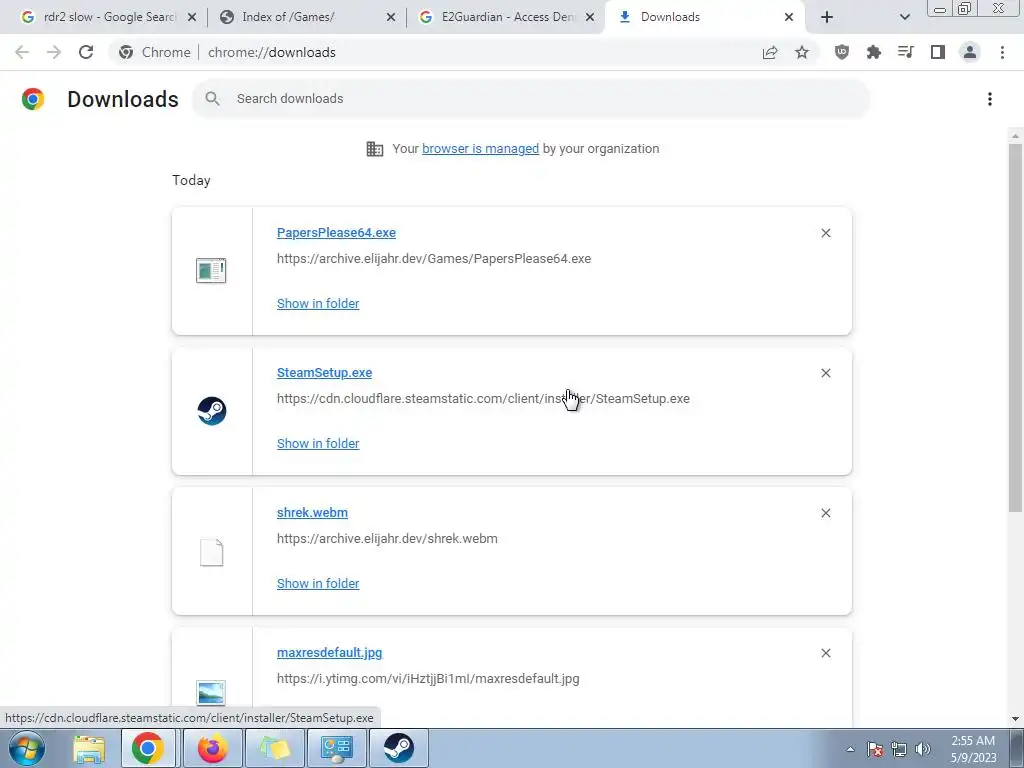This screenshot has width=1024, height=768.
Task: Open the maxresdefault.jpg file link
Action: 330,653
